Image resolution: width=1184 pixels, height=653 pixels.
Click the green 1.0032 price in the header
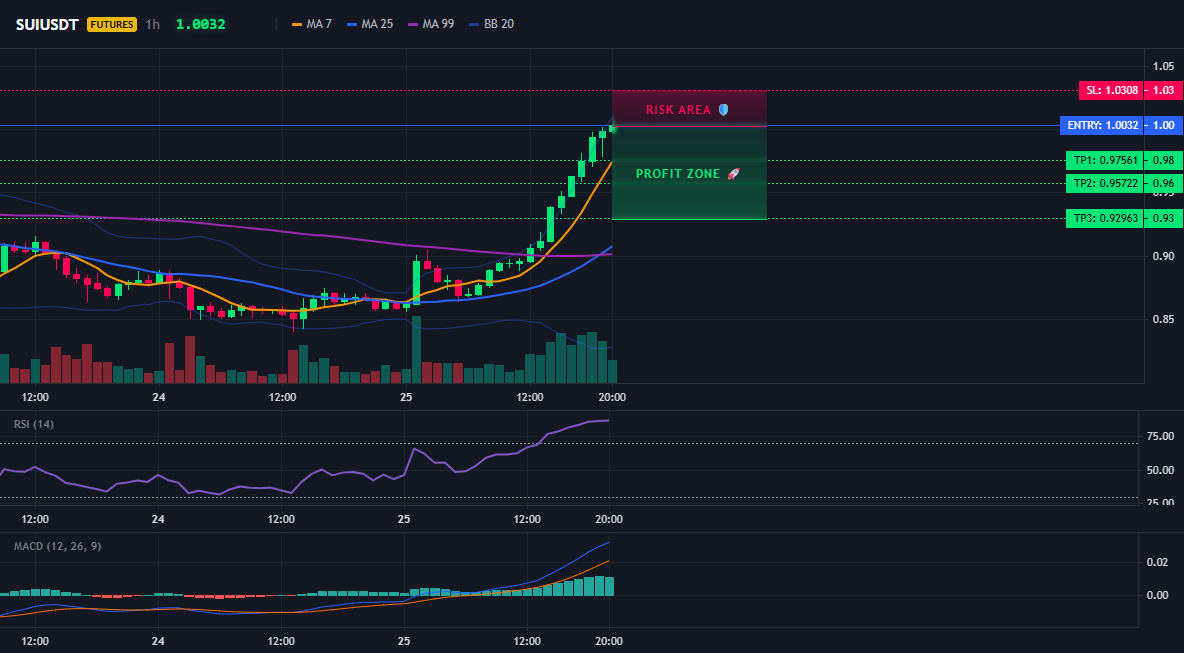(200, 24)
